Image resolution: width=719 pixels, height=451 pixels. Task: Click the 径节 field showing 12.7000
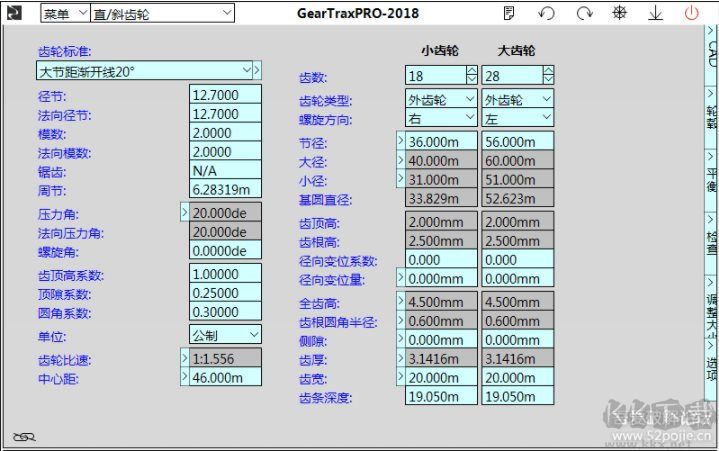click(225, 94)
